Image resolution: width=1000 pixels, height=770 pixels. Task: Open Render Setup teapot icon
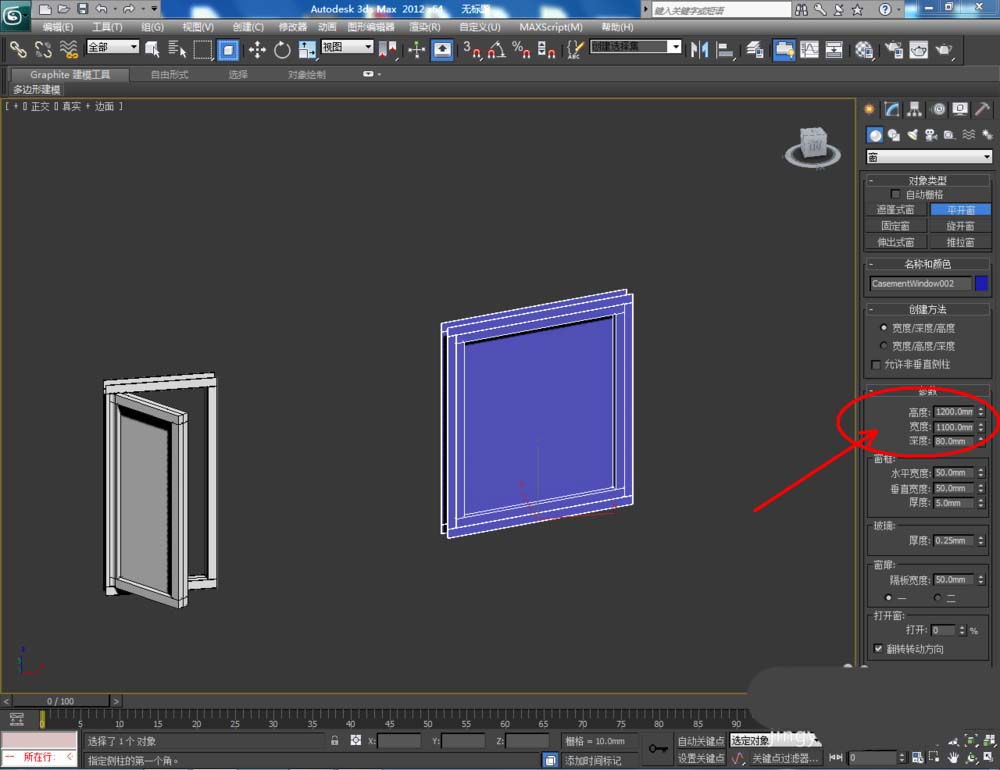pos(894,49)
